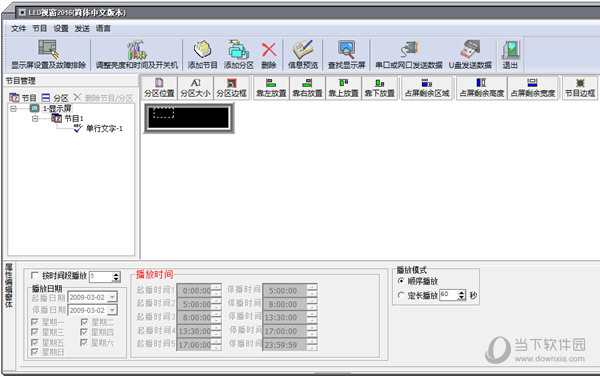The width and height of the screenshot is (600, 377).
Task: Select 1-显示屏 in the tree
Action: pos(57,109)
